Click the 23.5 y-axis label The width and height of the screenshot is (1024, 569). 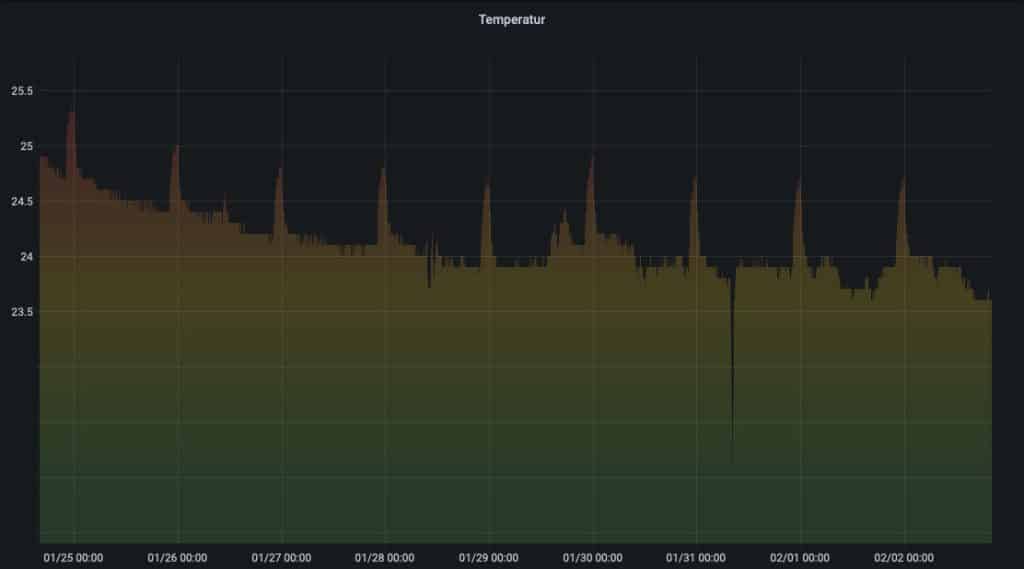(x=22, y=312)
